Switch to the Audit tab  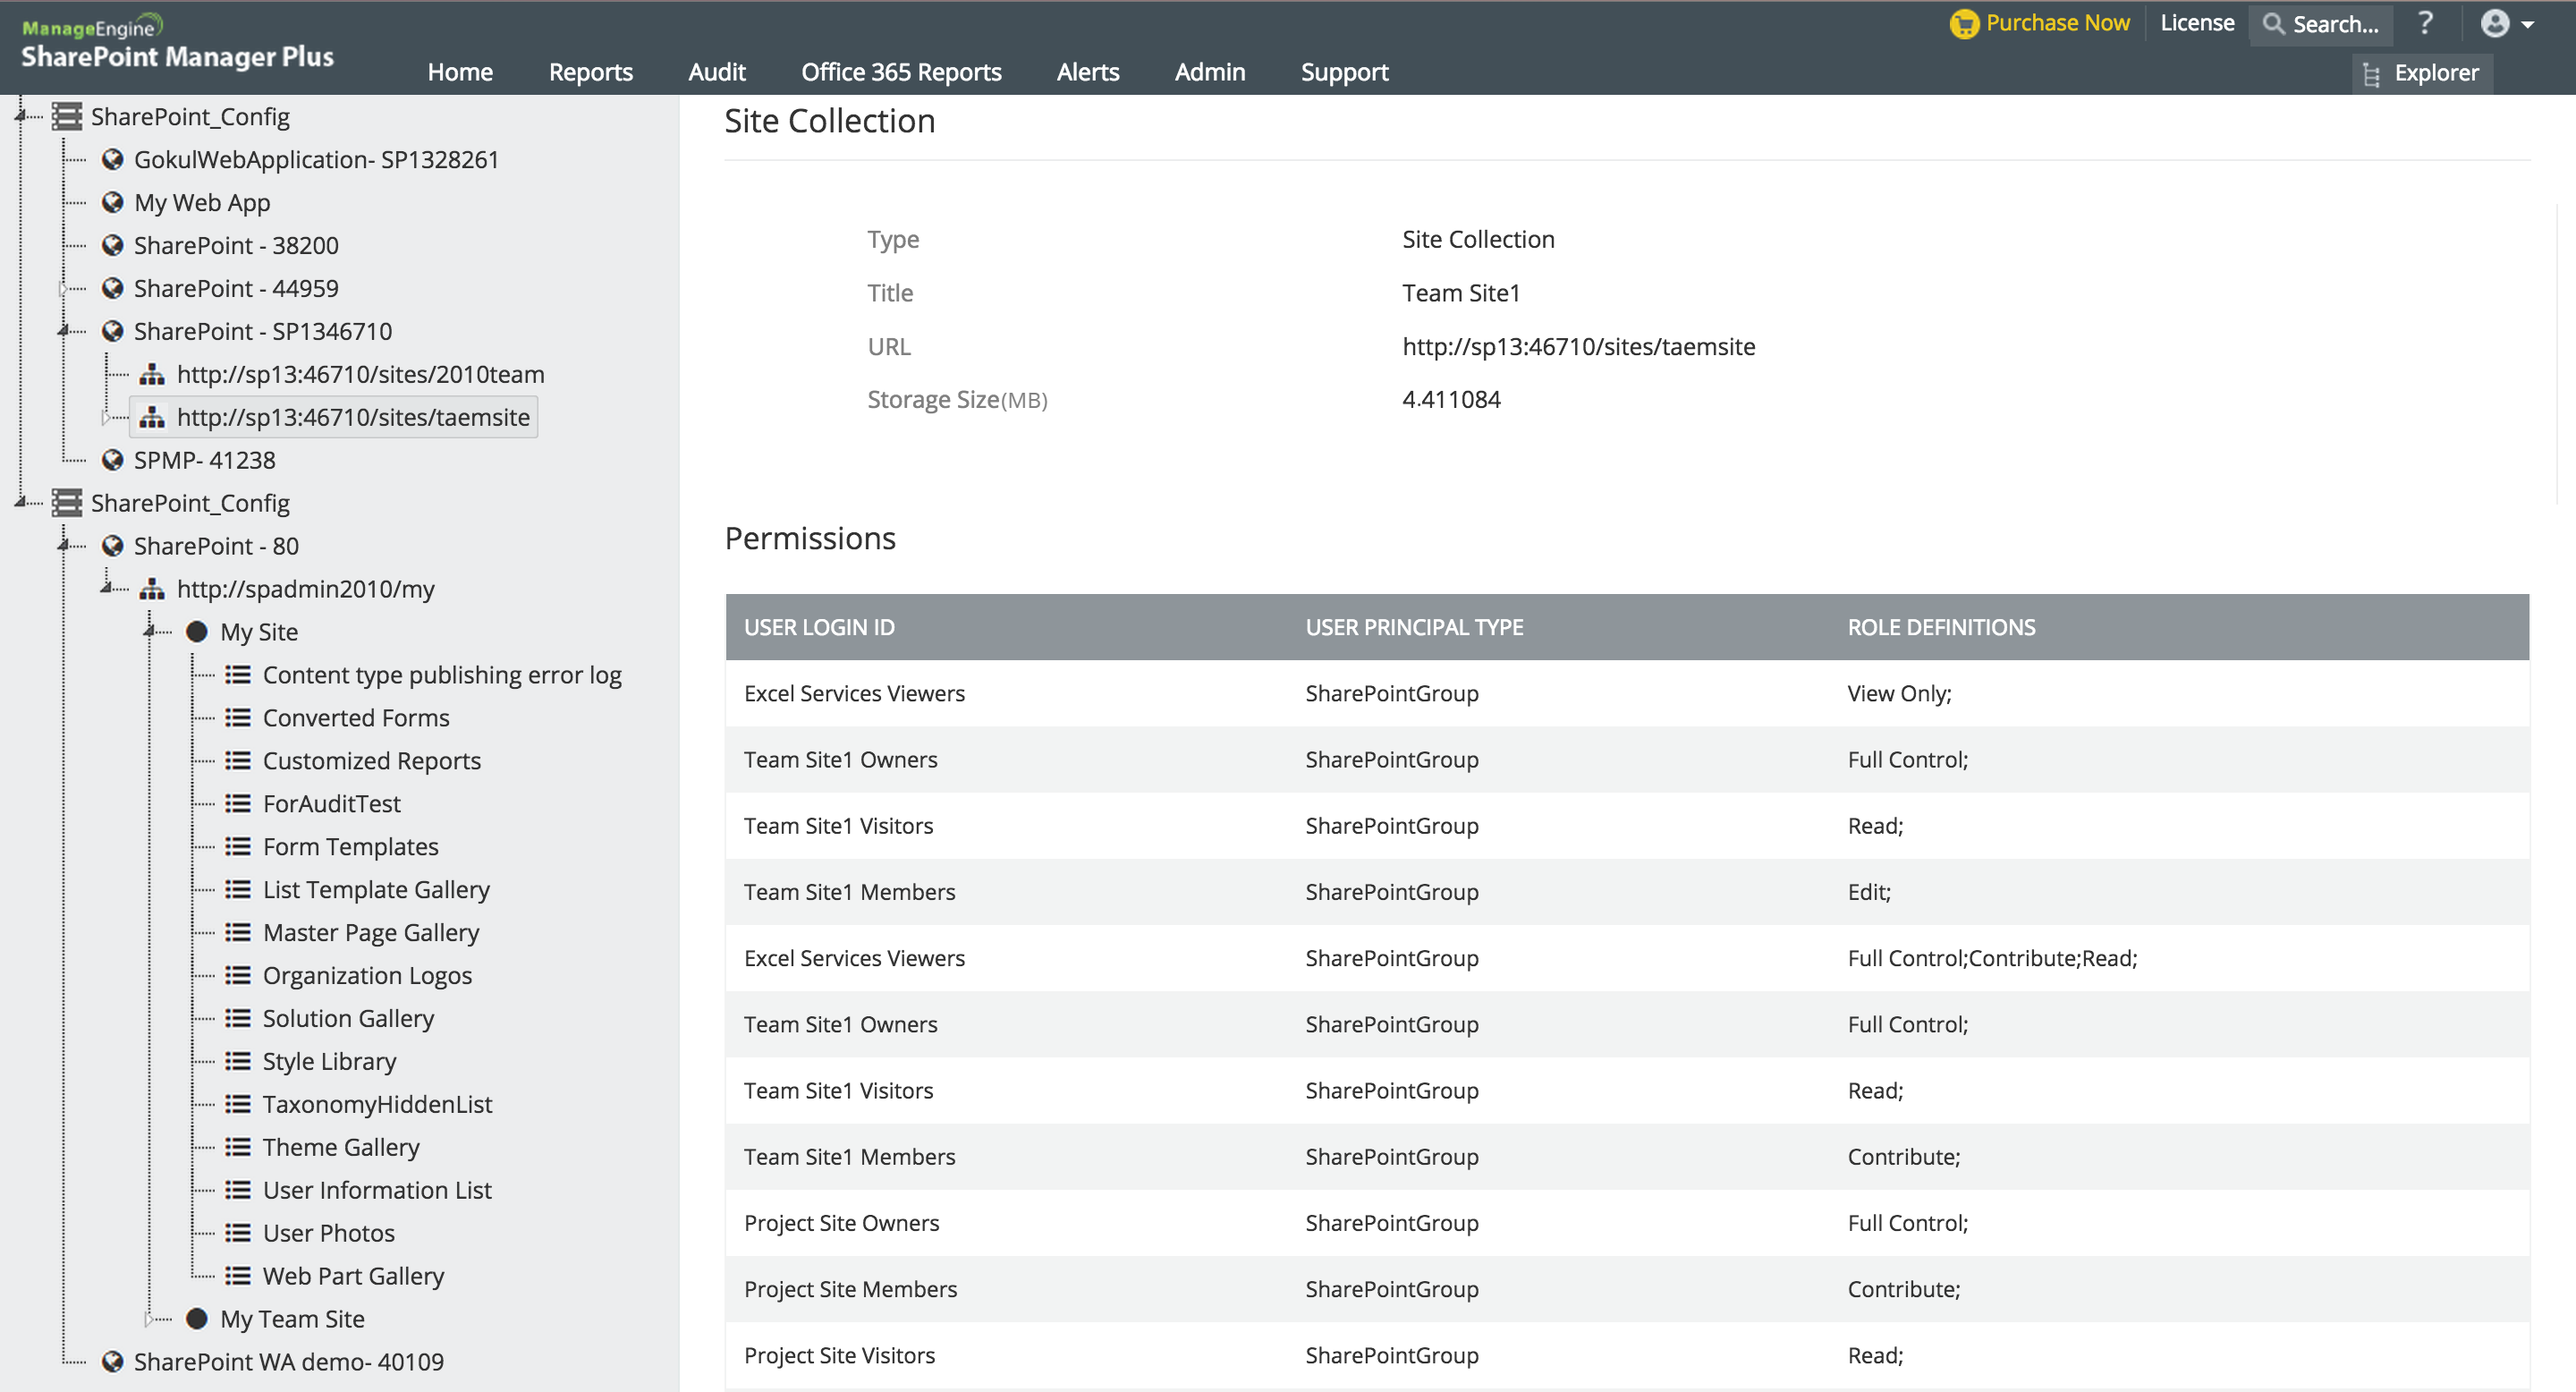[x=716, y=72]
